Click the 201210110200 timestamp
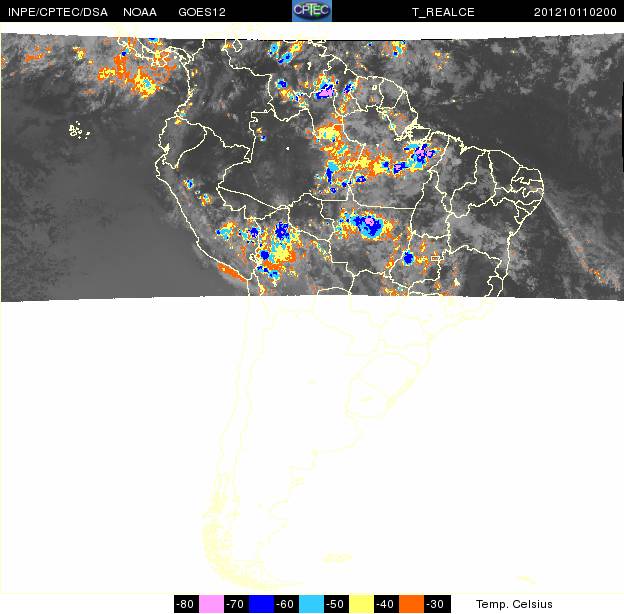624x614 pixels. point(575,12)
